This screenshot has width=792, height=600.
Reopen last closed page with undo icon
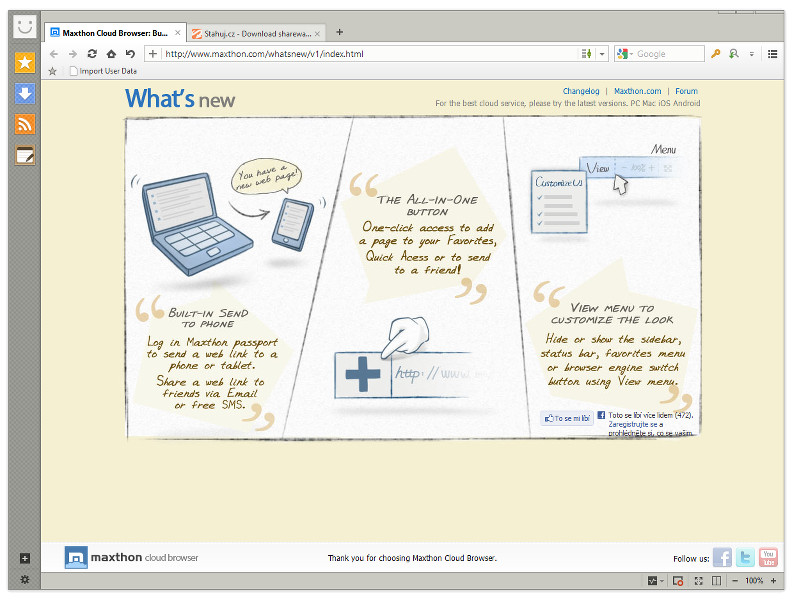pos(130,54)
